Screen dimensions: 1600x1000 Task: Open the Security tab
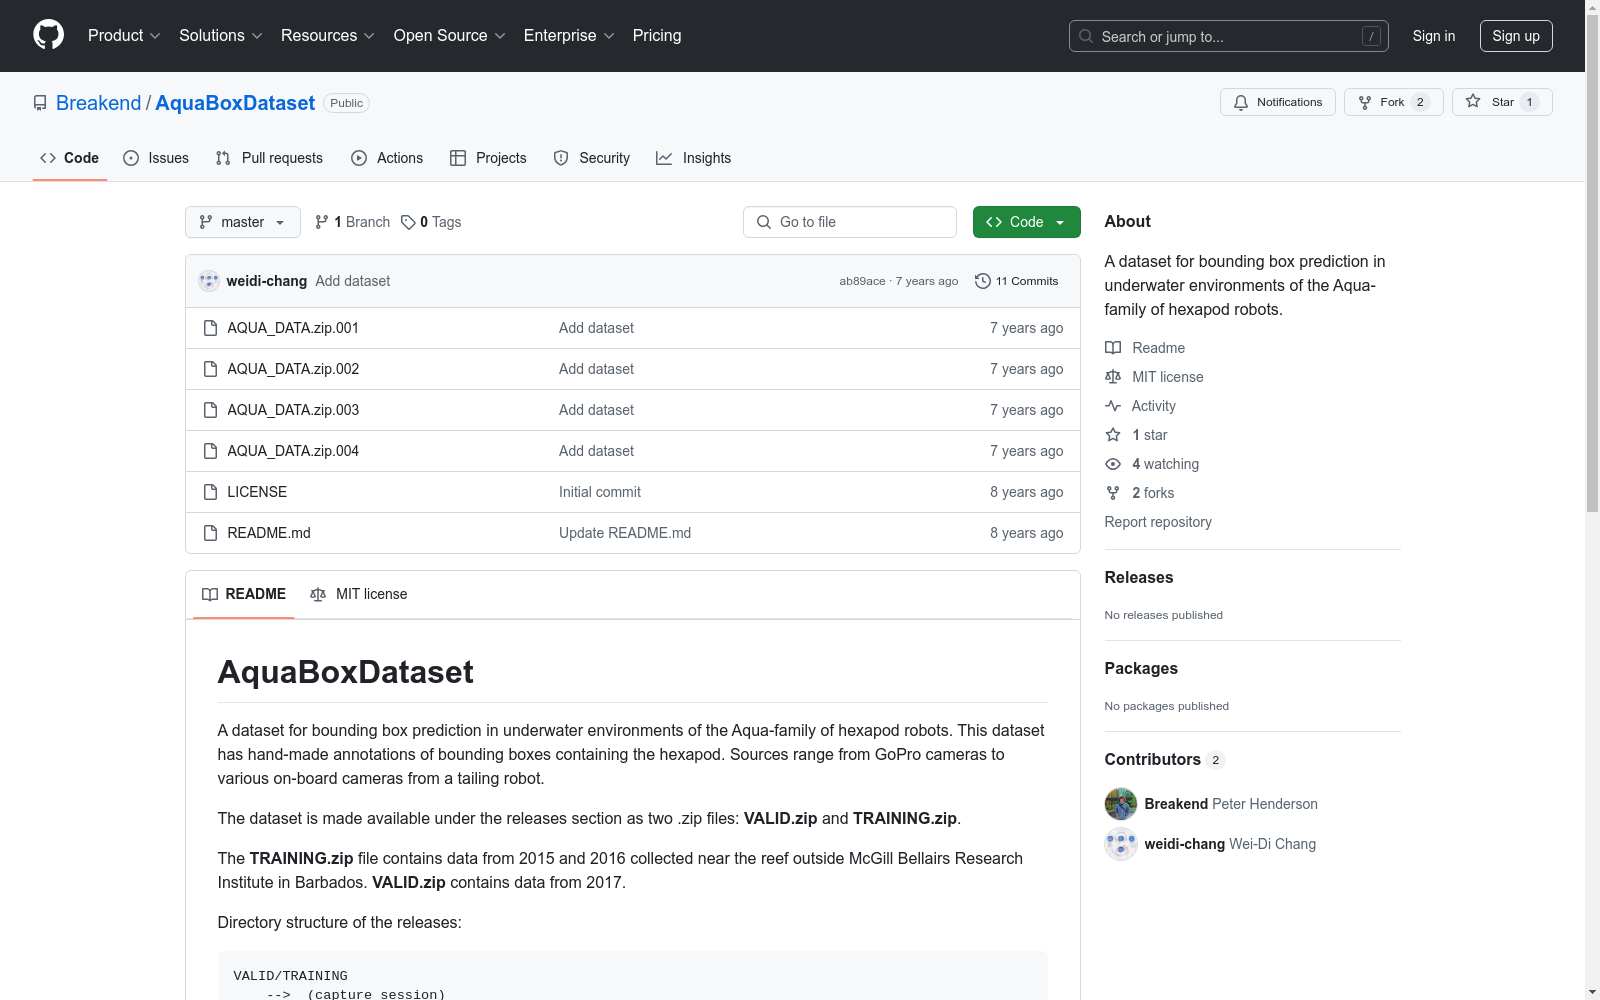click(x=592, y=158)
